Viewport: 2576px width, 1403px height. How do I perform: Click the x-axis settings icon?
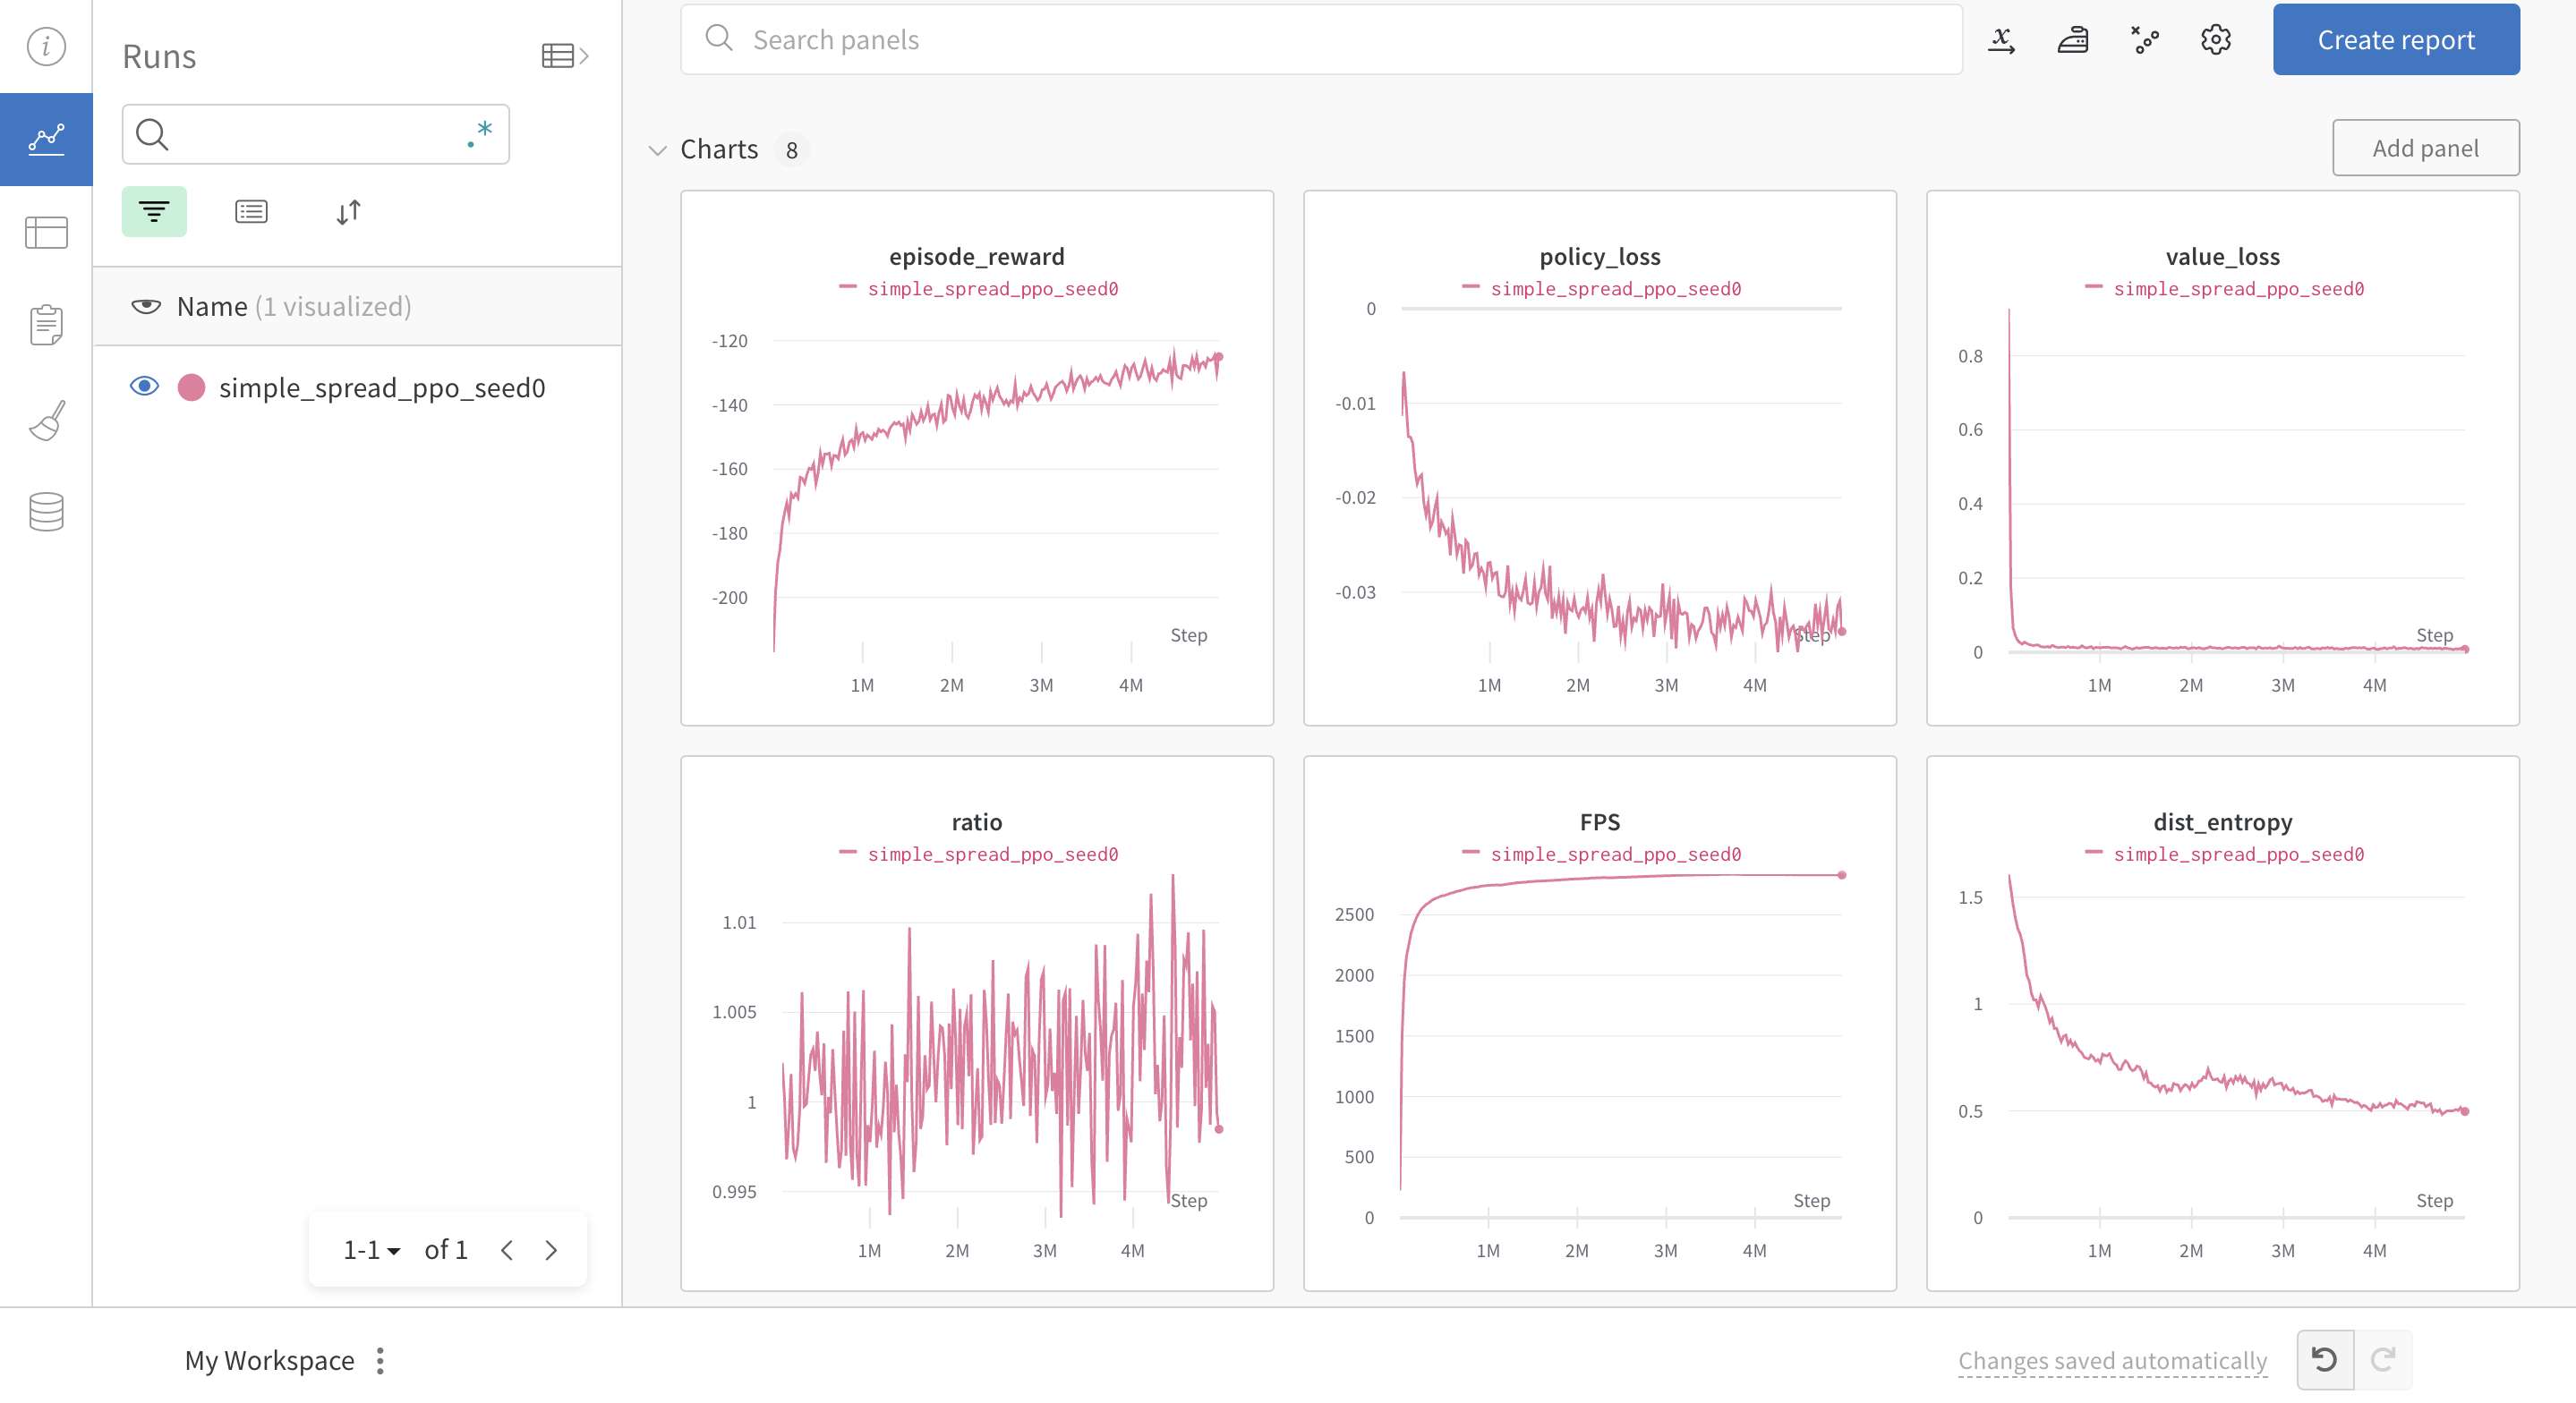[2001, 40]
